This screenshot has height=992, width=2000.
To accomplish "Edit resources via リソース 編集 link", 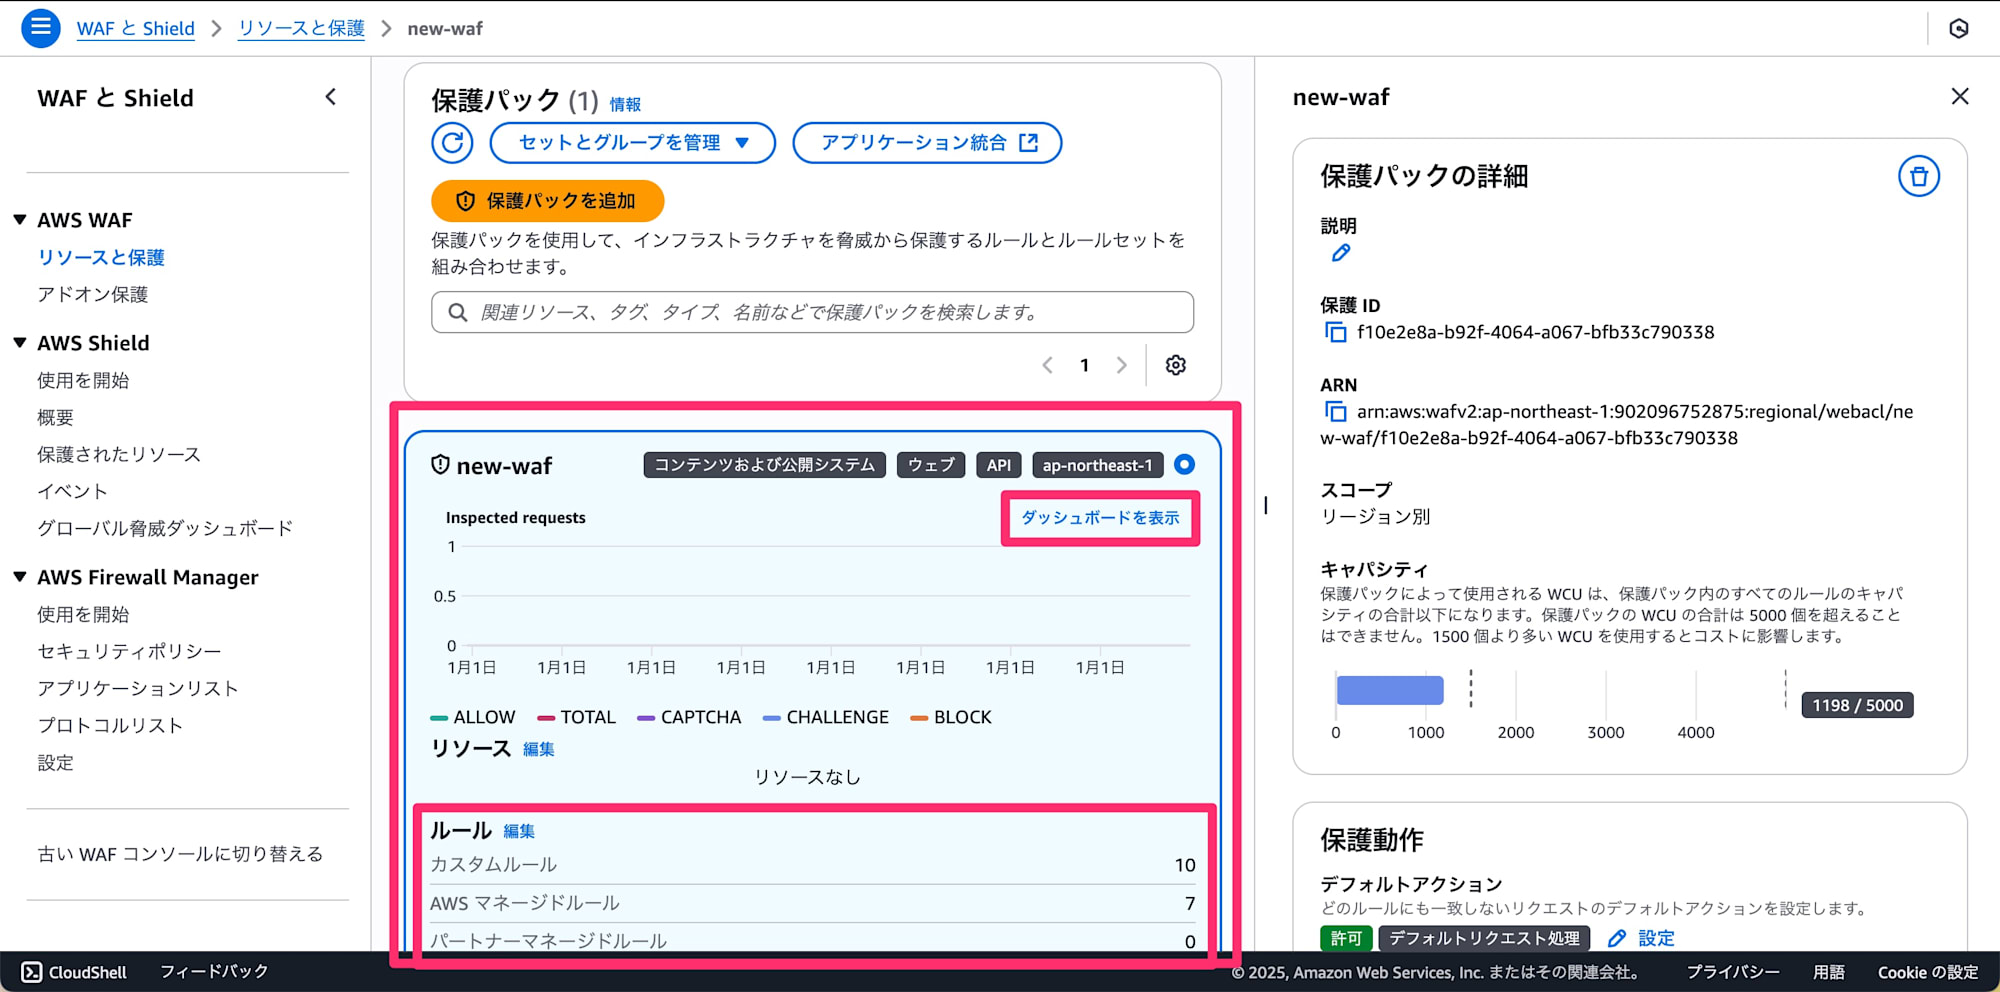I will [539, 749].
